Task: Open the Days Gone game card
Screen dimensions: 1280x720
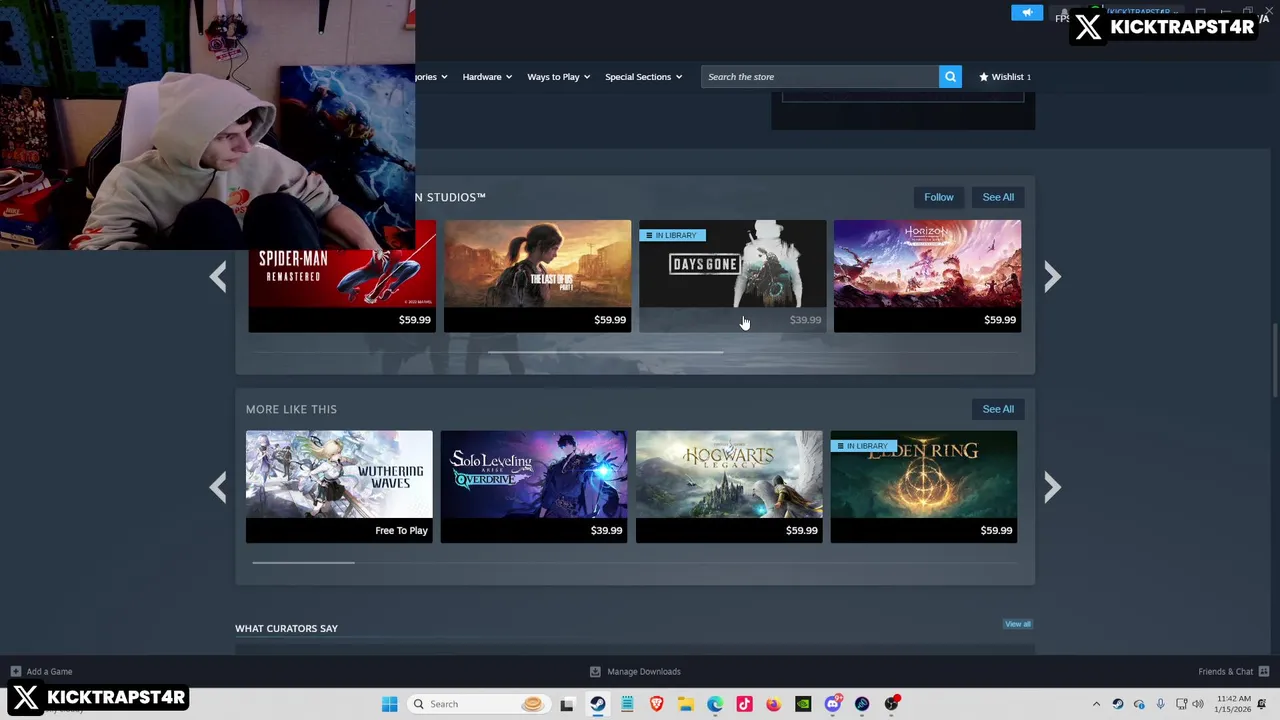Action: coord(732,276)
